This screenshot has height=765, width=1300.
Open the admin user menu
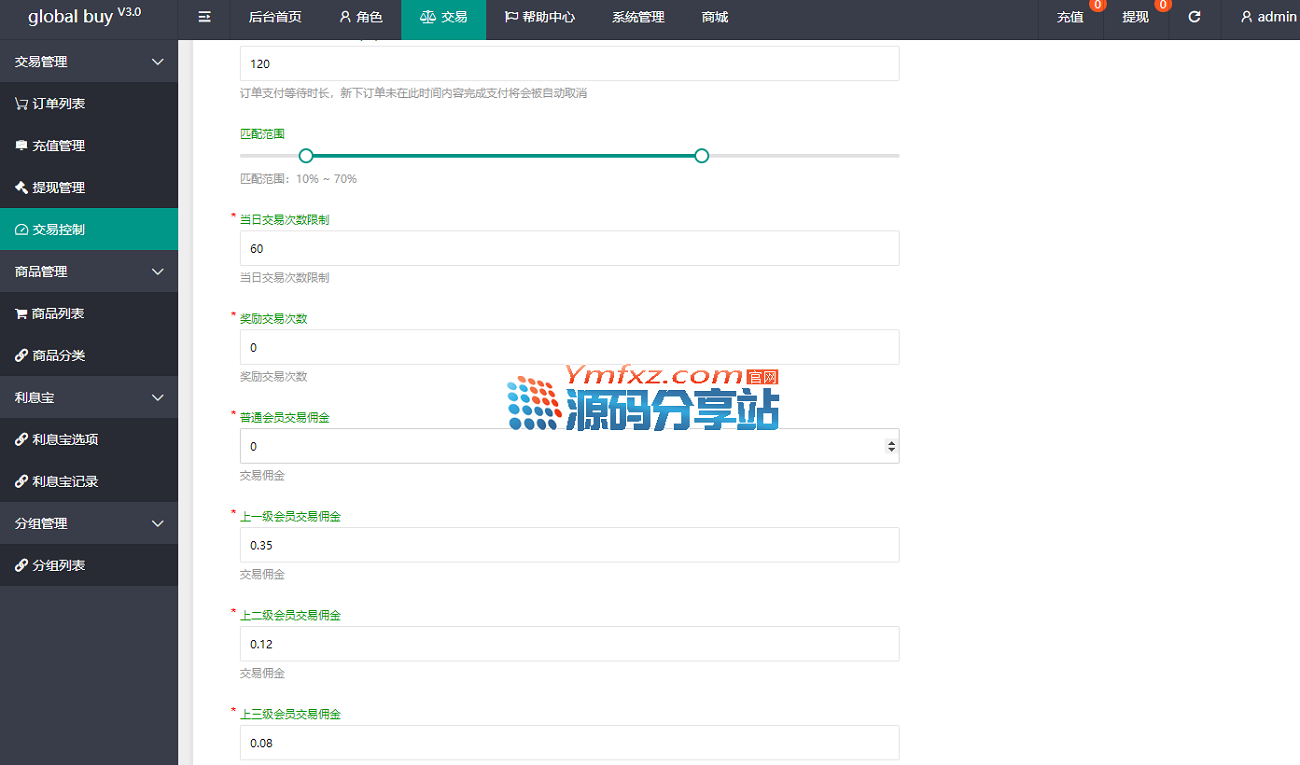(1268, 18)
